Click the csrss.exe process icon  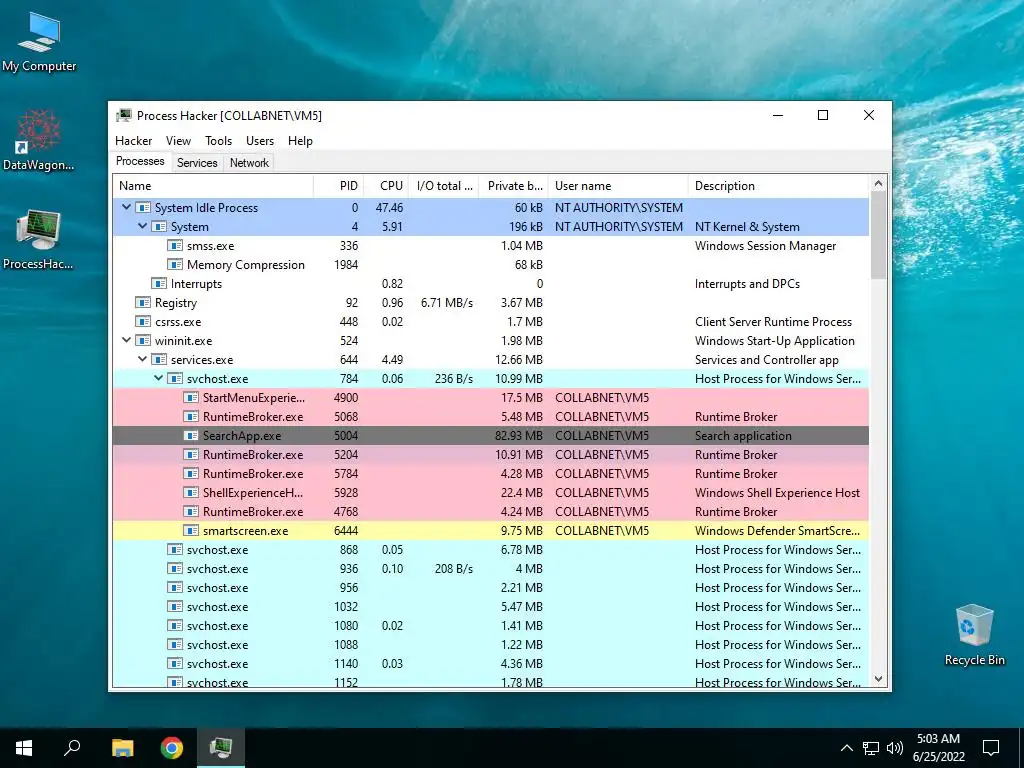(142, 321)
